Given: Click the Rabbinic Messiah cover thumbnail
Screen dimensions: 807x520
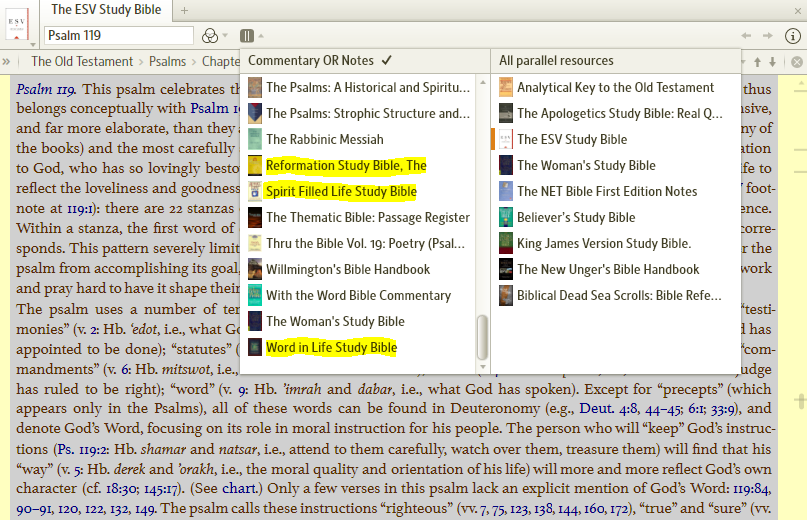Looking at the screenshot, I should [x=255, y=140].
